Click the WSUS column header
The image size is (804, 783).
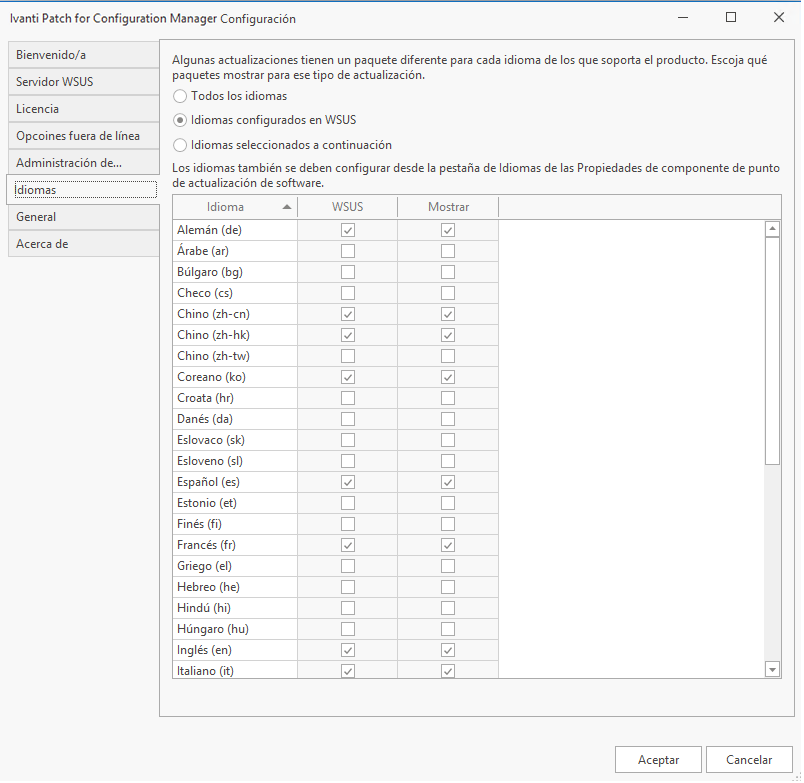point(347,207)
